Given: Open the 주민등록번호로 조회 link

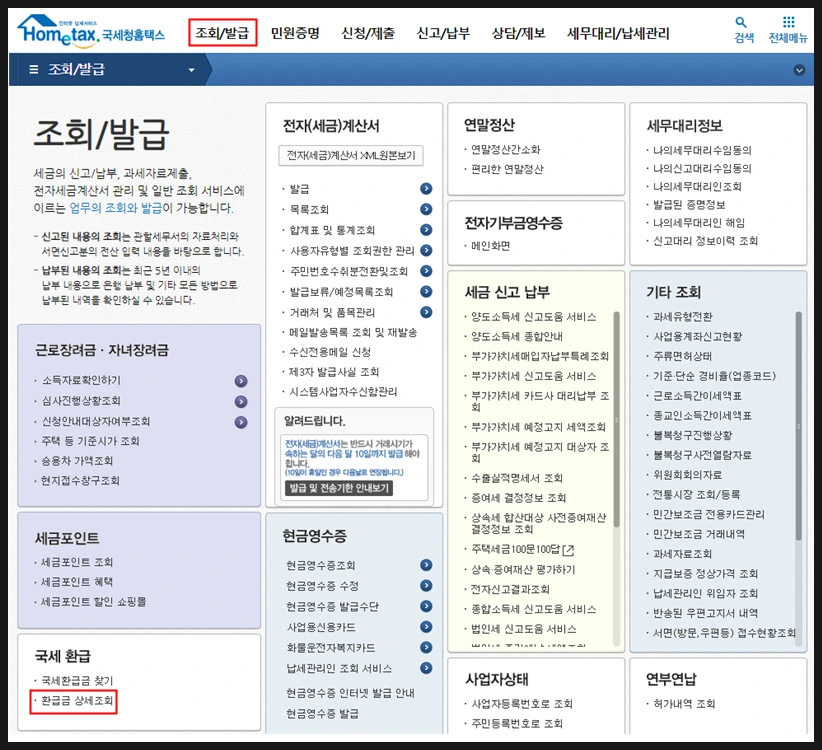Looking at the screenshot, I should point(517,724).
